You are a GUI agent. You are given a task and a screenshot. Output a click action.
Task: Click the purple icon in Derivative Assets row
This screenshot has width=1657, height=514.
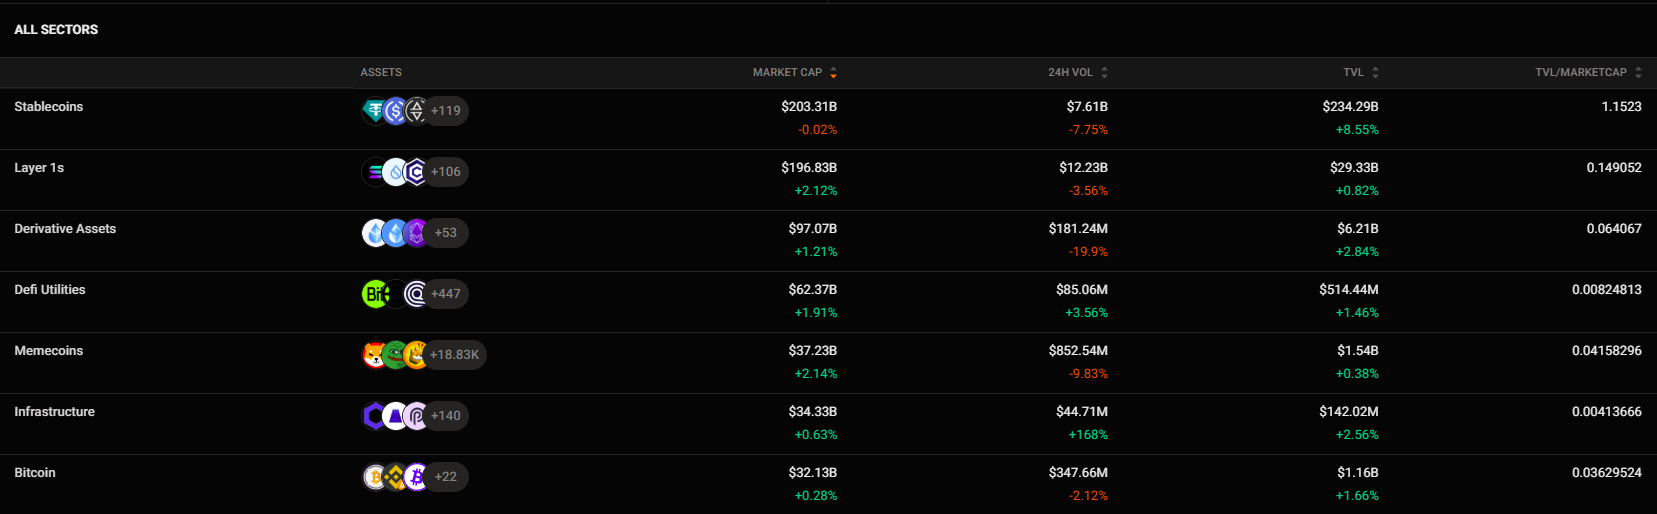click(416, 233)
